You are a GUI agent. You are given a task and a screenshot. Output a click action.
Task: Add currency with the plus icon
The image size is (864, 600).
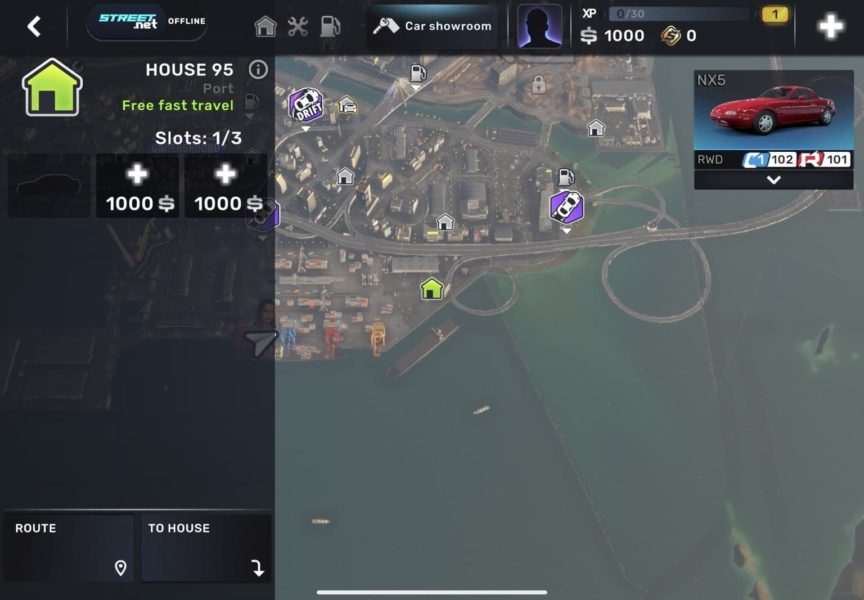[830, 26]
